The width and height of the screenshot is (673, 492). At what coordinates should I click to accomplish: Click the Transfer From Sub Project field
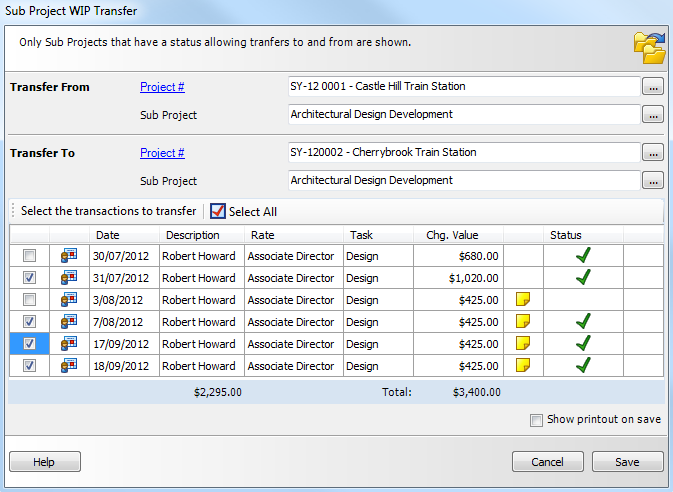click(x=462, y=115)
